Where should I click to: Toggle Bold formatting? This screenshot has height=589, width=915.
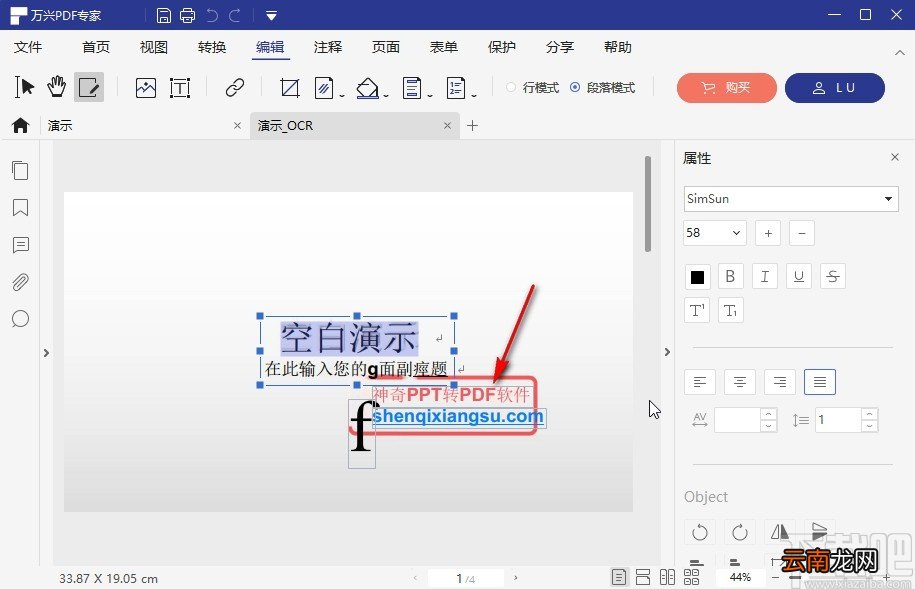[731, 277]
